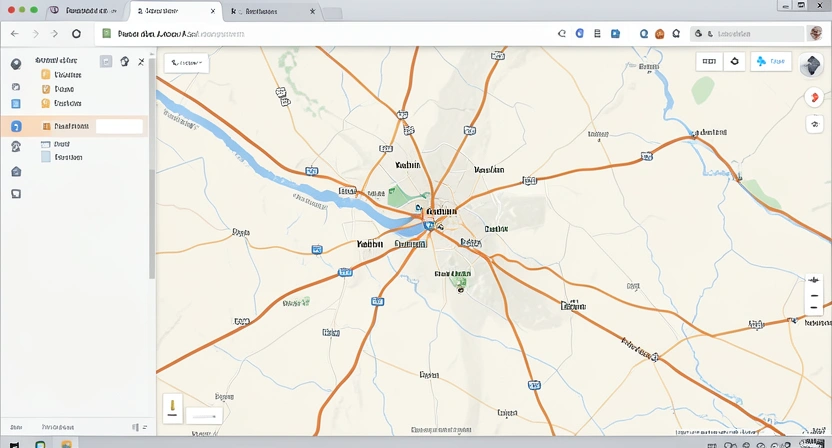The height and width of the screenshot is (448, 832).
Task: Zoom in with the plus button
Action: click(813, 281)
